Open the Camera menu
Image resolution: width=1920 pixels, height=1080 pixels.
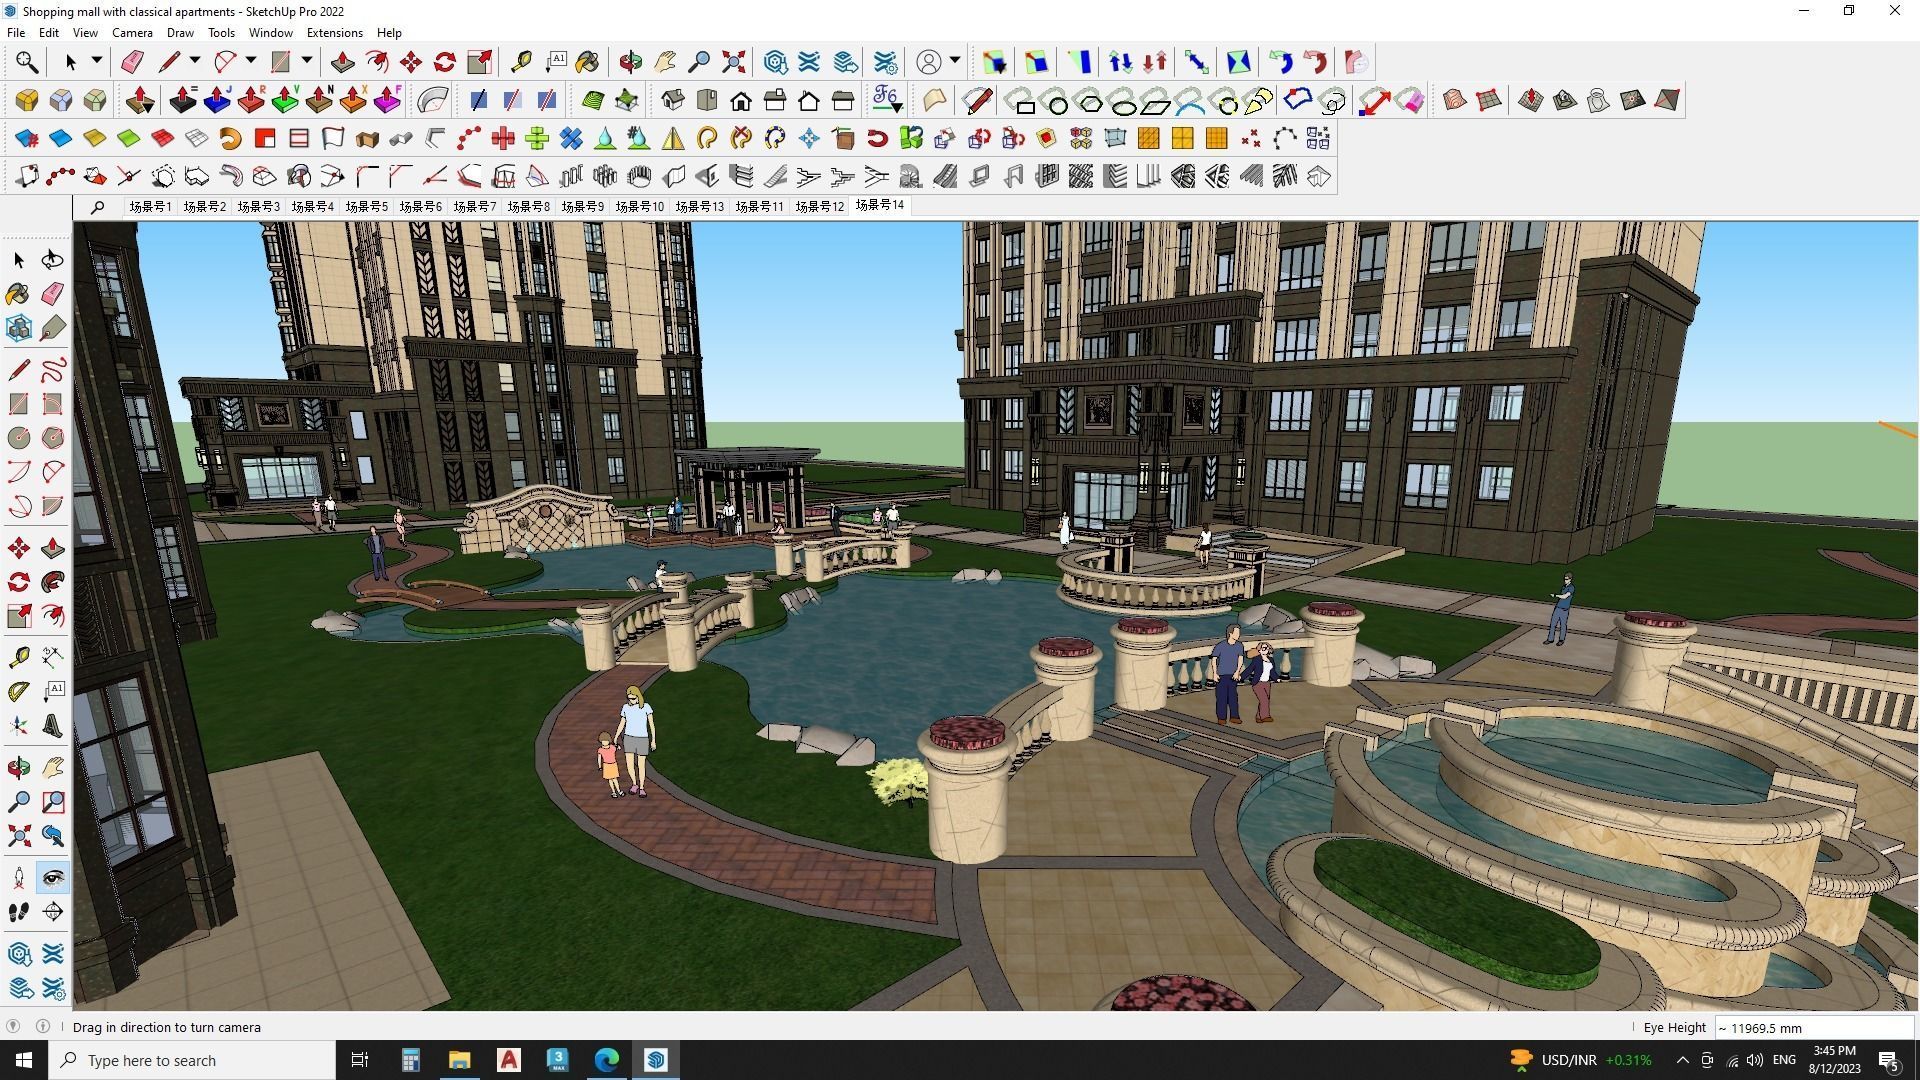tap(132, 33)
